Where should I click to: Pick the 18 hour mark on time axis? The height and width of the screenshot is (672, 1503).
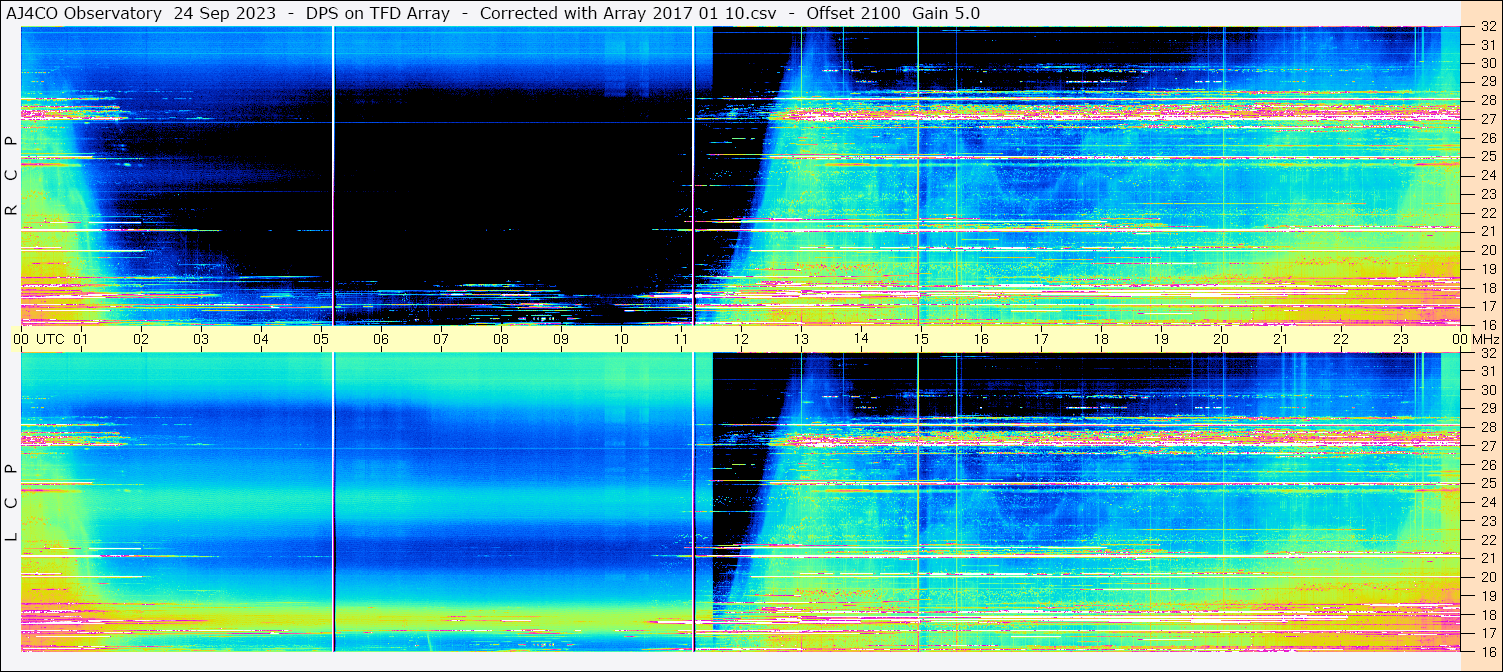[x=1101, y=339]
